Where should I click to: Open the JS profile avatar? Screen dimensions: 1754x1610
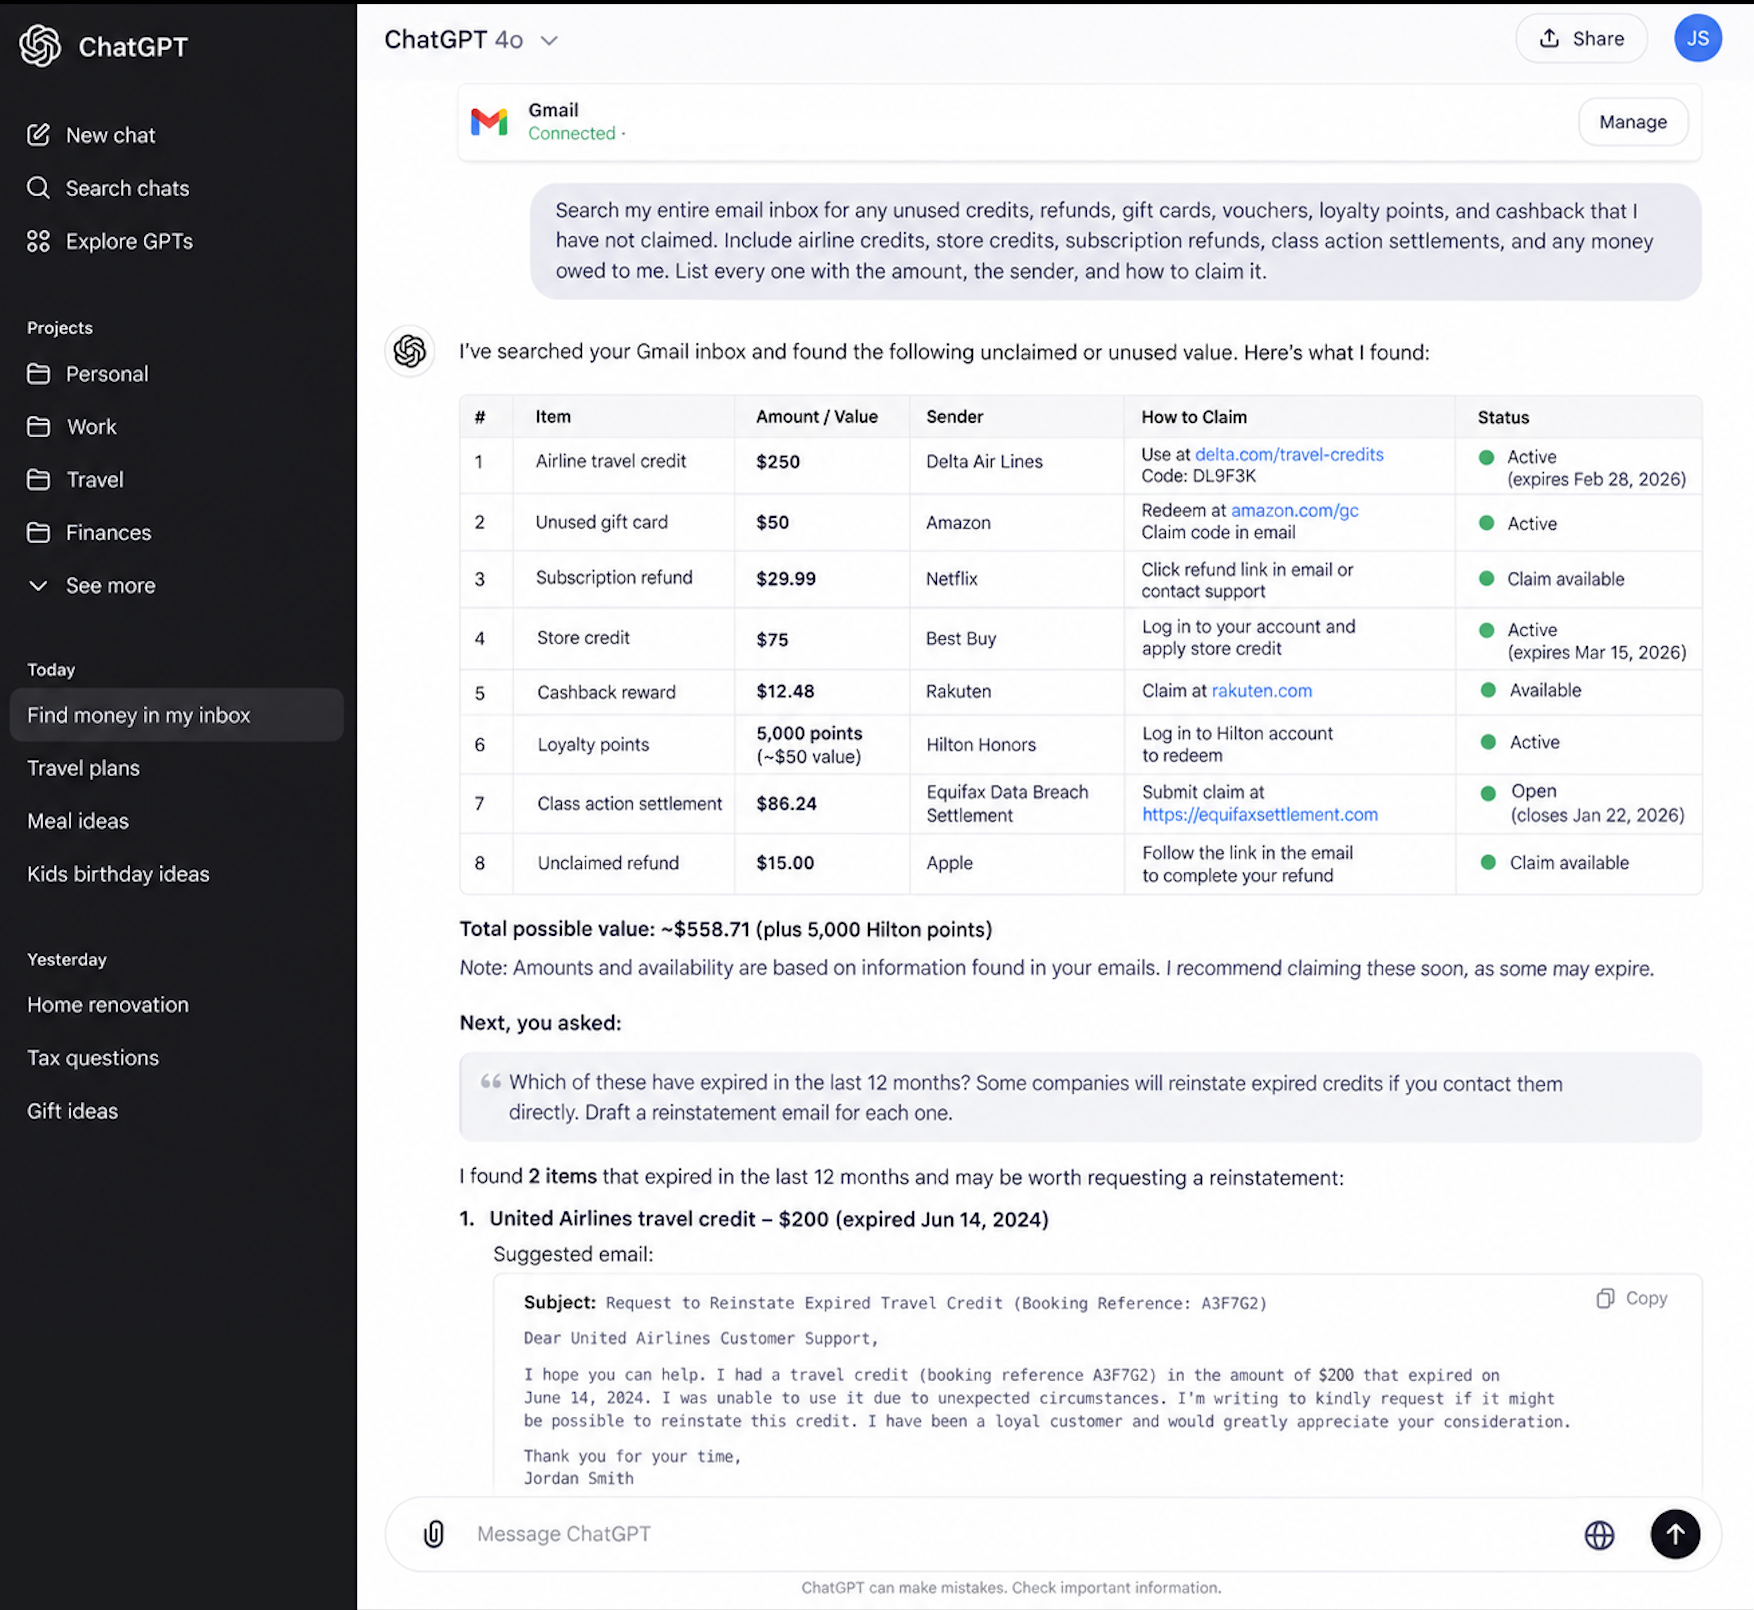click(1697, 39)
